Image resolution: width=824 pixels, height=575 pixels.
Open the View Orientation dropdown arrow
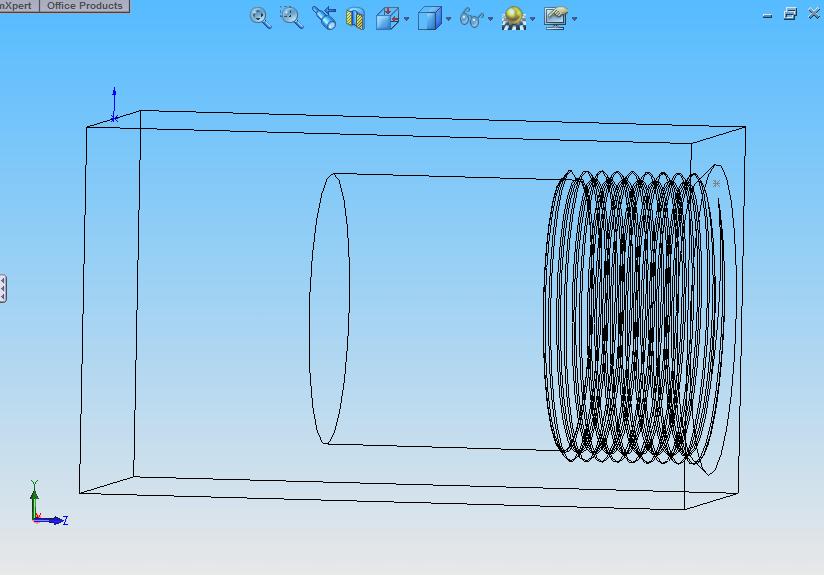click(x=407, y=19)
